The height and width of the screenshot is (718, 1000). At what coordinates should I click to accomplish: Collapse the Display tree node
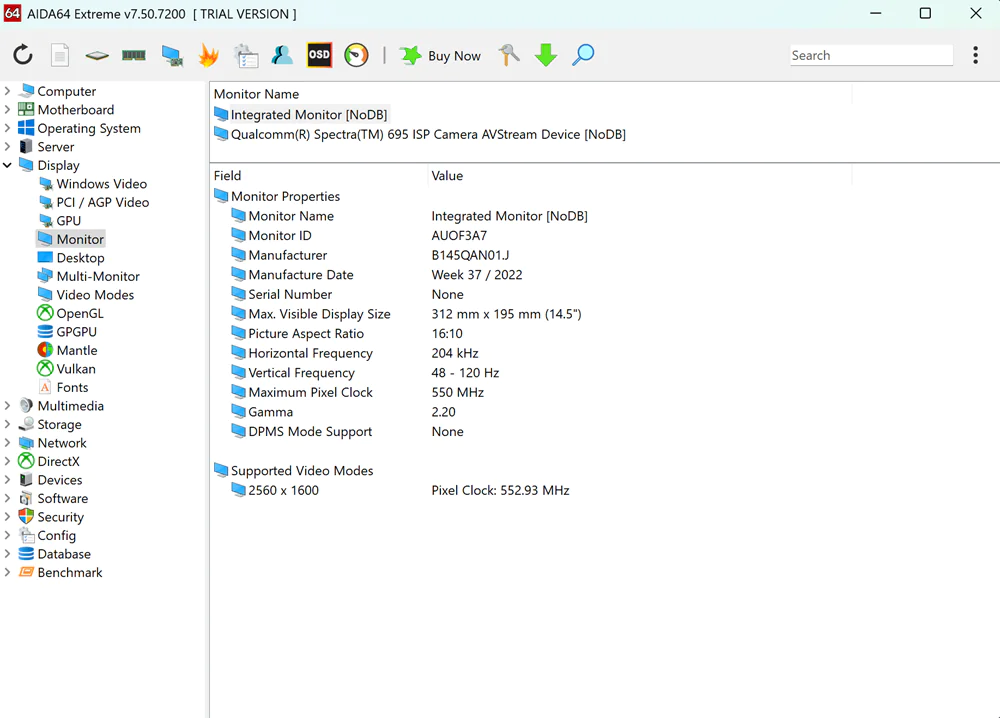(8, 165)
